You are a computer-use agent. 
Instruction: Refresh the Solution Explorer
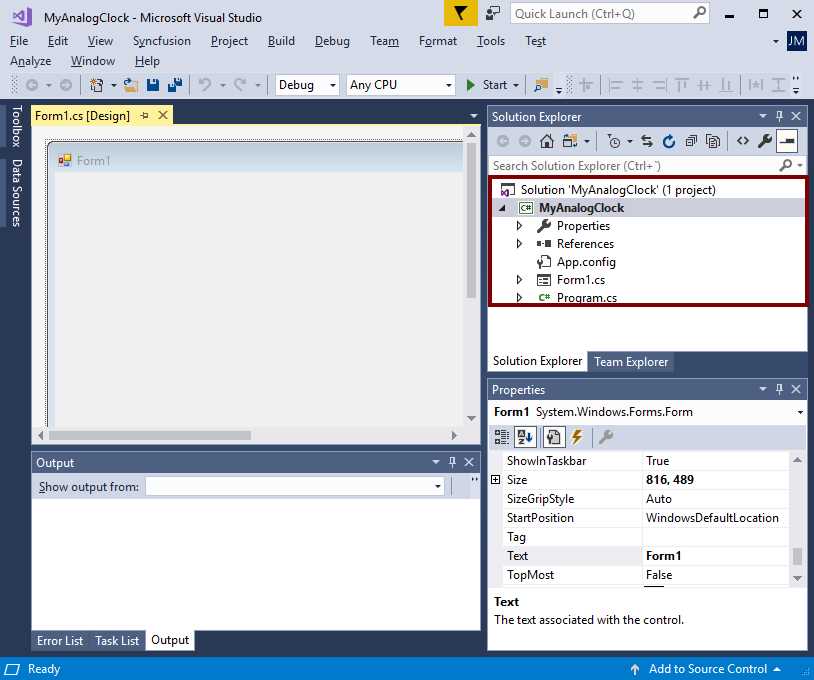pos(669,141)
